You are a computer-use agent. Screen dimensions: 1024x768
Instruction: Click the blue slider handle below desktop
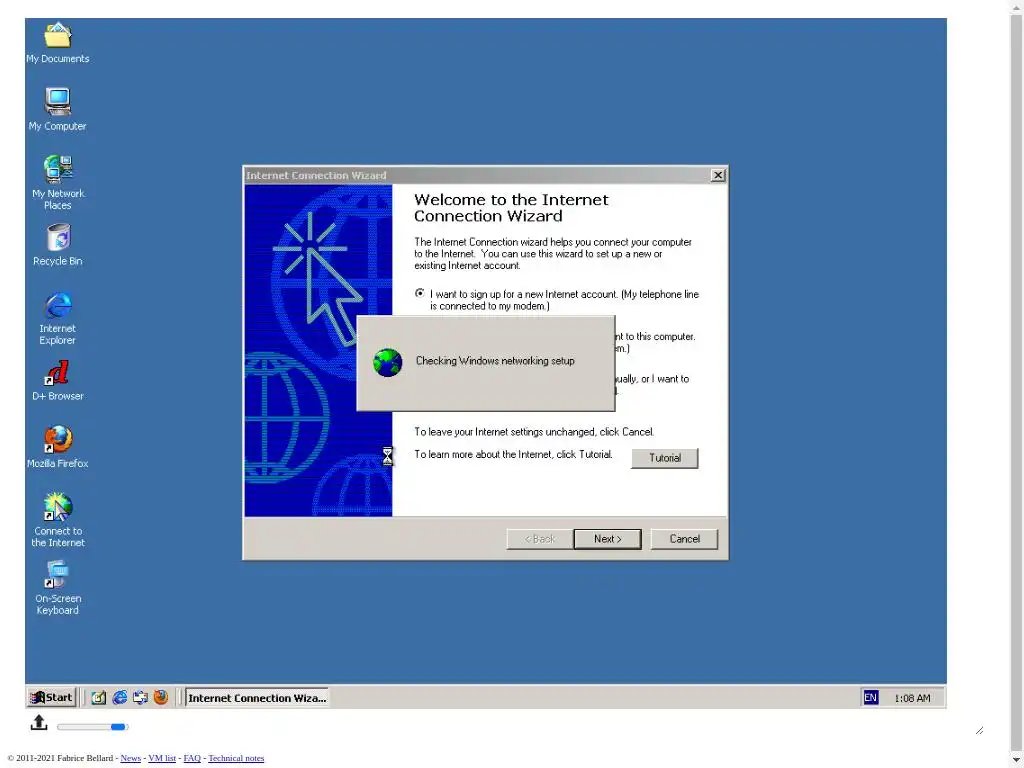tap(118, 726)
